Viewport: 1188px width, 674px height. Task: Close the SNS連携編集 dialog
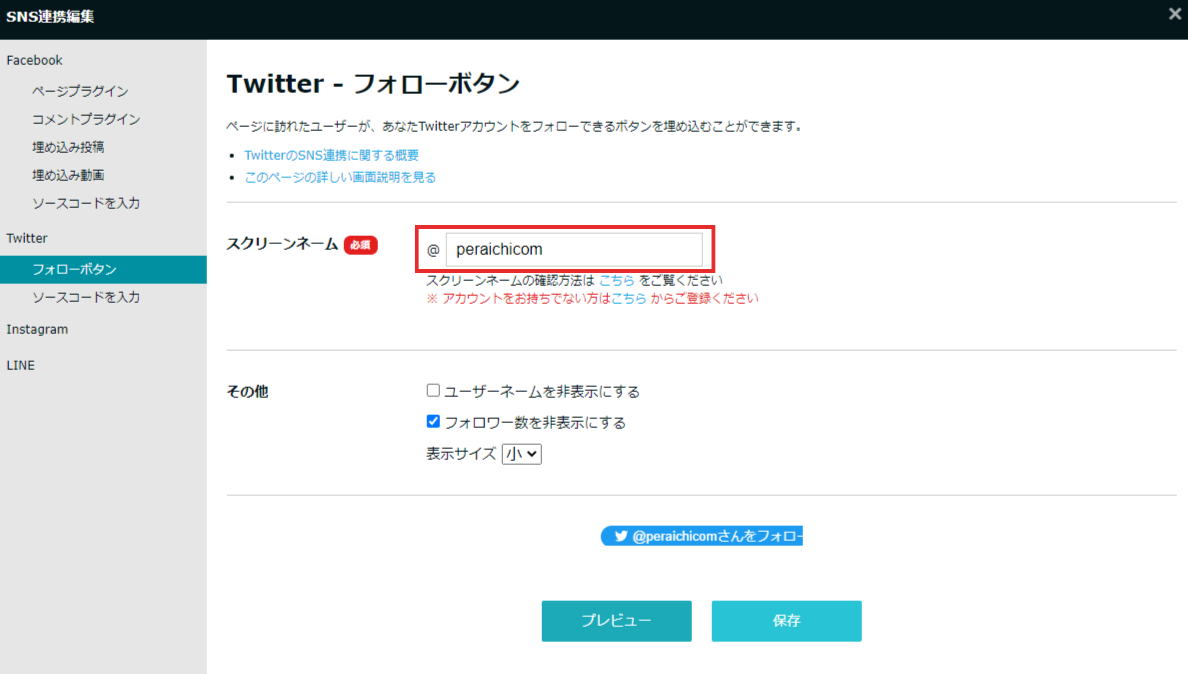click(1175, 14)
